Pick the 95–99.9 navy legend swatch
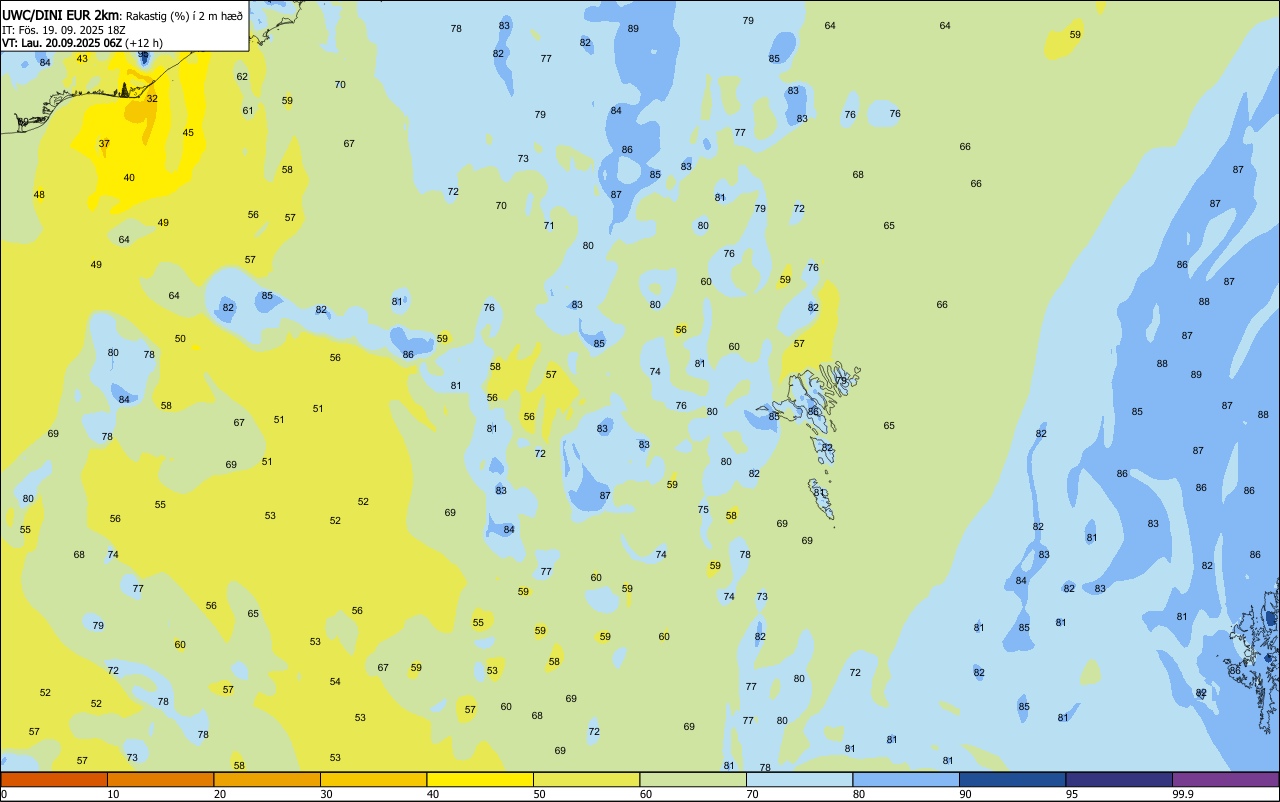 pyautogui.click(x=1119, y=779)
